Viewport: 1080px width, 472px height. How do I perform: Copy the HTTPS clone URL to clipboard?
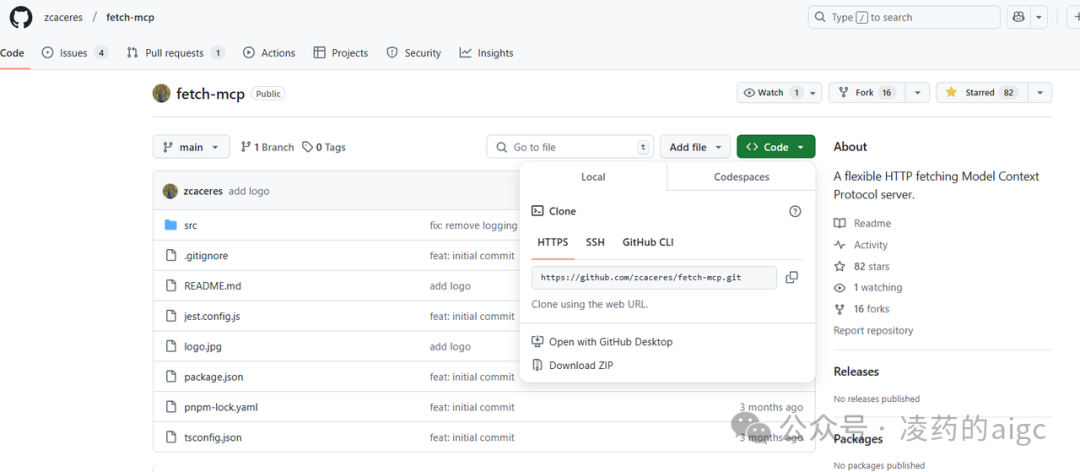click(x=791, y=277)
